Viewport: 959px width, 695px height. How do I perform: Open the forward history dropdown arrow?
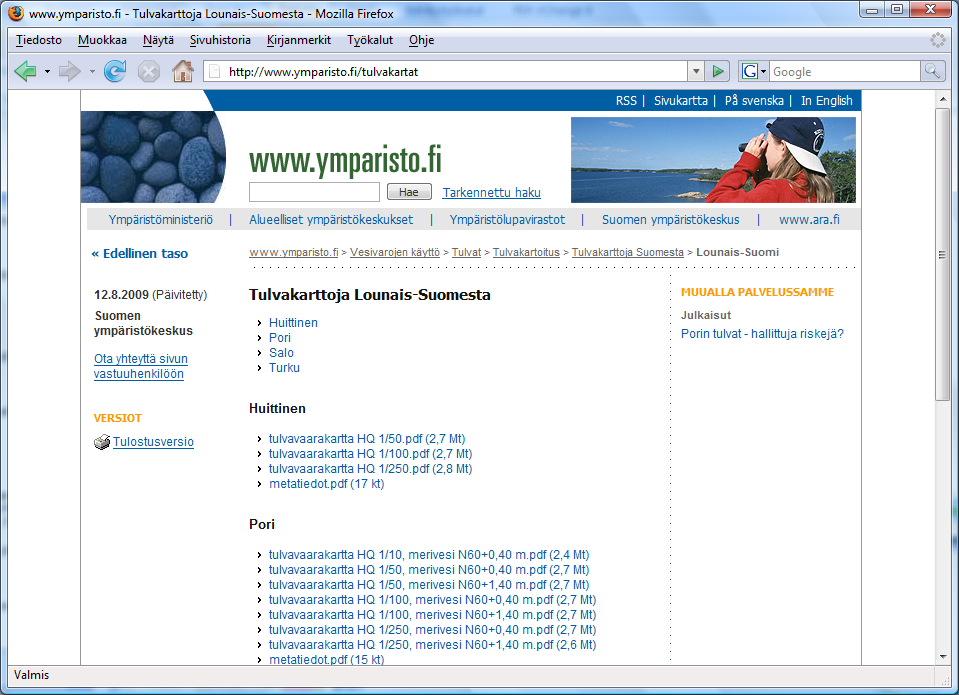[x=92, y=72]
